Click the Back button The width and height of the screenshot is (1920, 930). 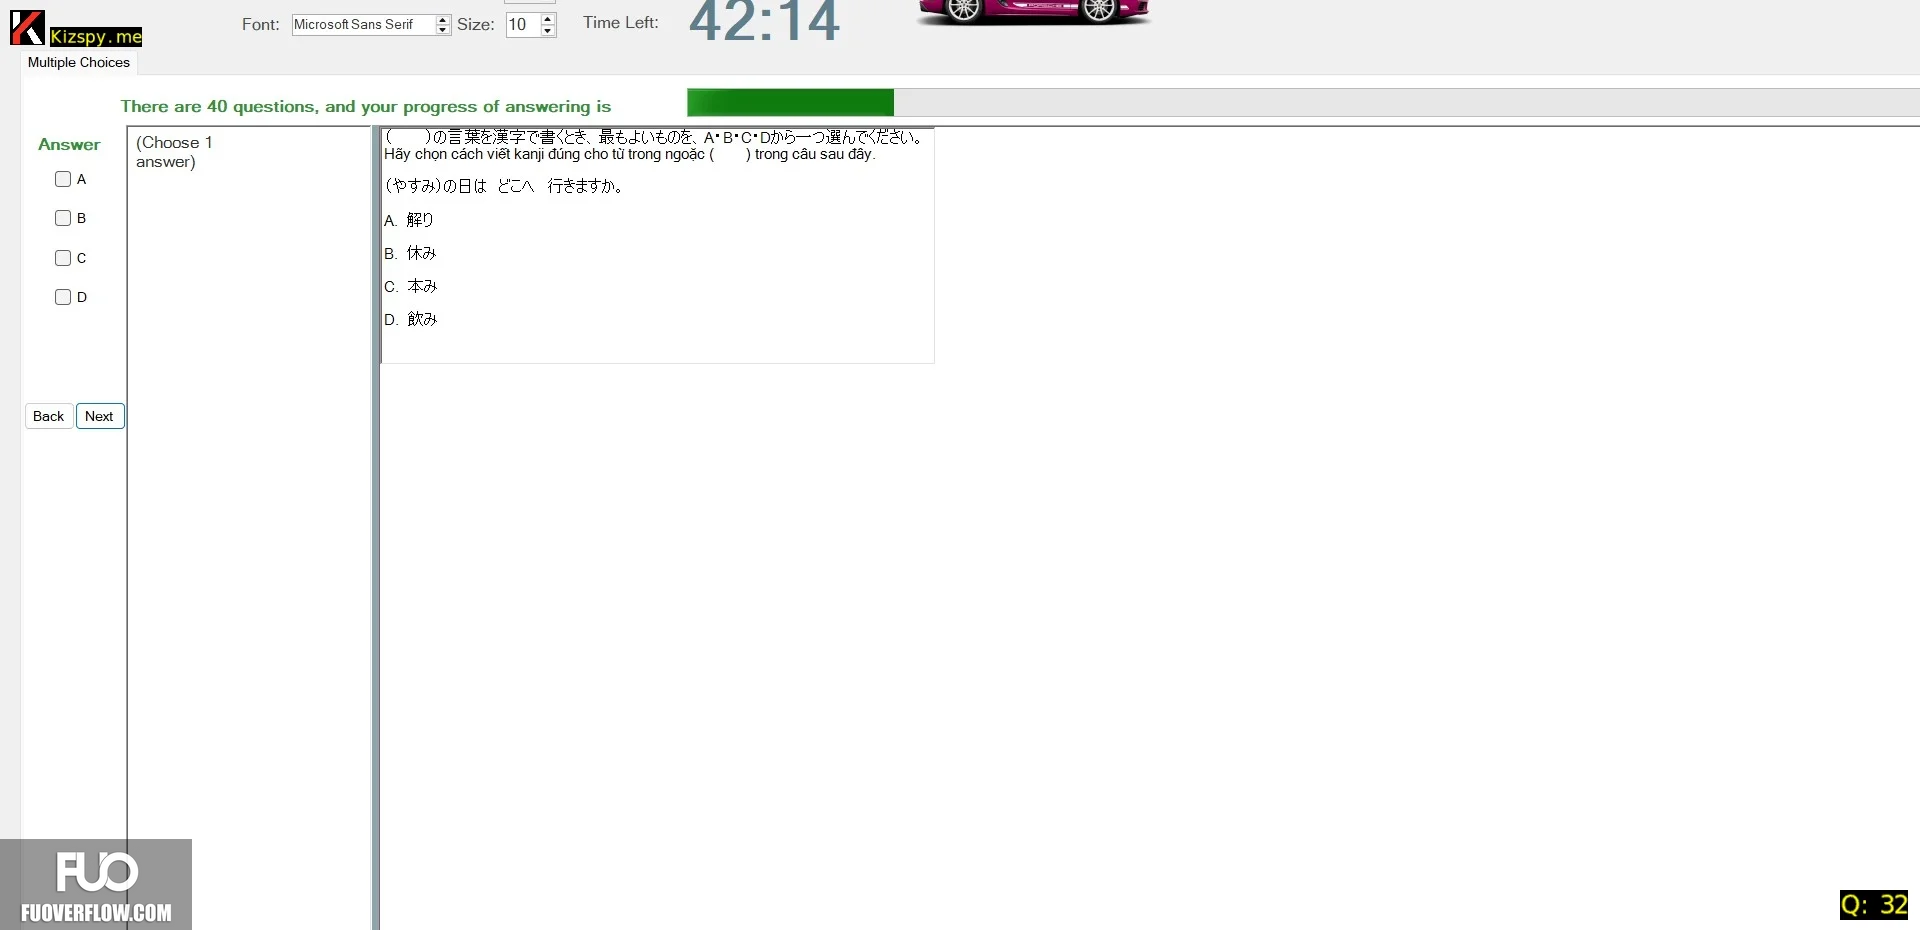click(x=48, y=416)
